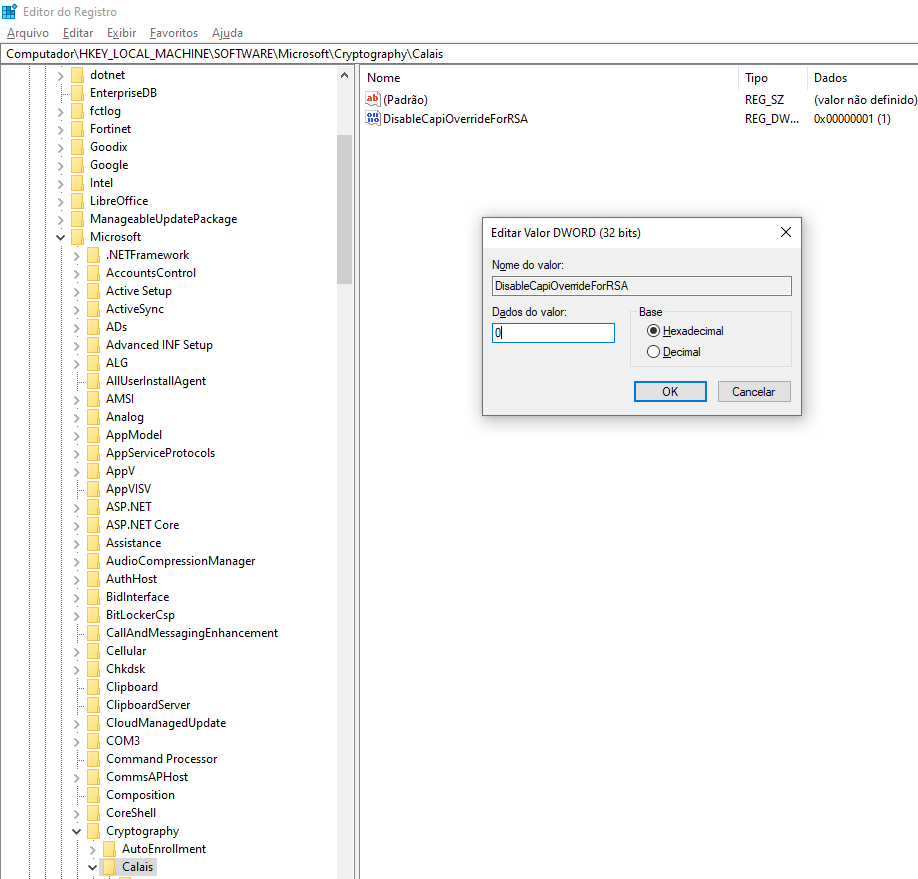Open the Ajuda menu

coord(227,33)
